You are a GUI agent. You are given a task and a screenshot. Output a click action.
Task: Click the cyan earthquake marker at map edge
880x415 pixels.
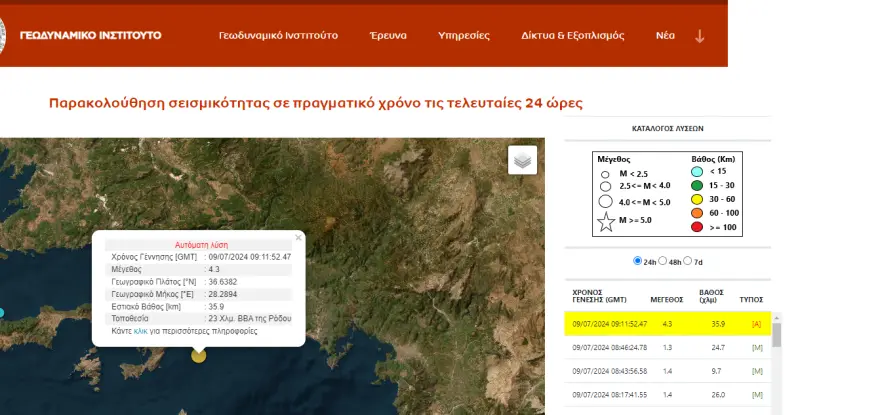[x=2, y=313]
